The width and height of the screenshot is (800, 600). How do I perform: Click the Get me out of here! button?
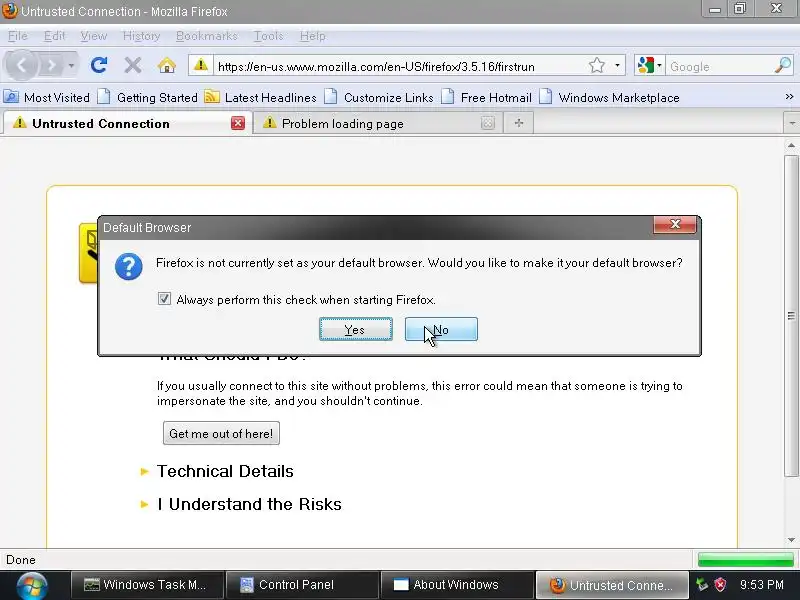[221, 433]
